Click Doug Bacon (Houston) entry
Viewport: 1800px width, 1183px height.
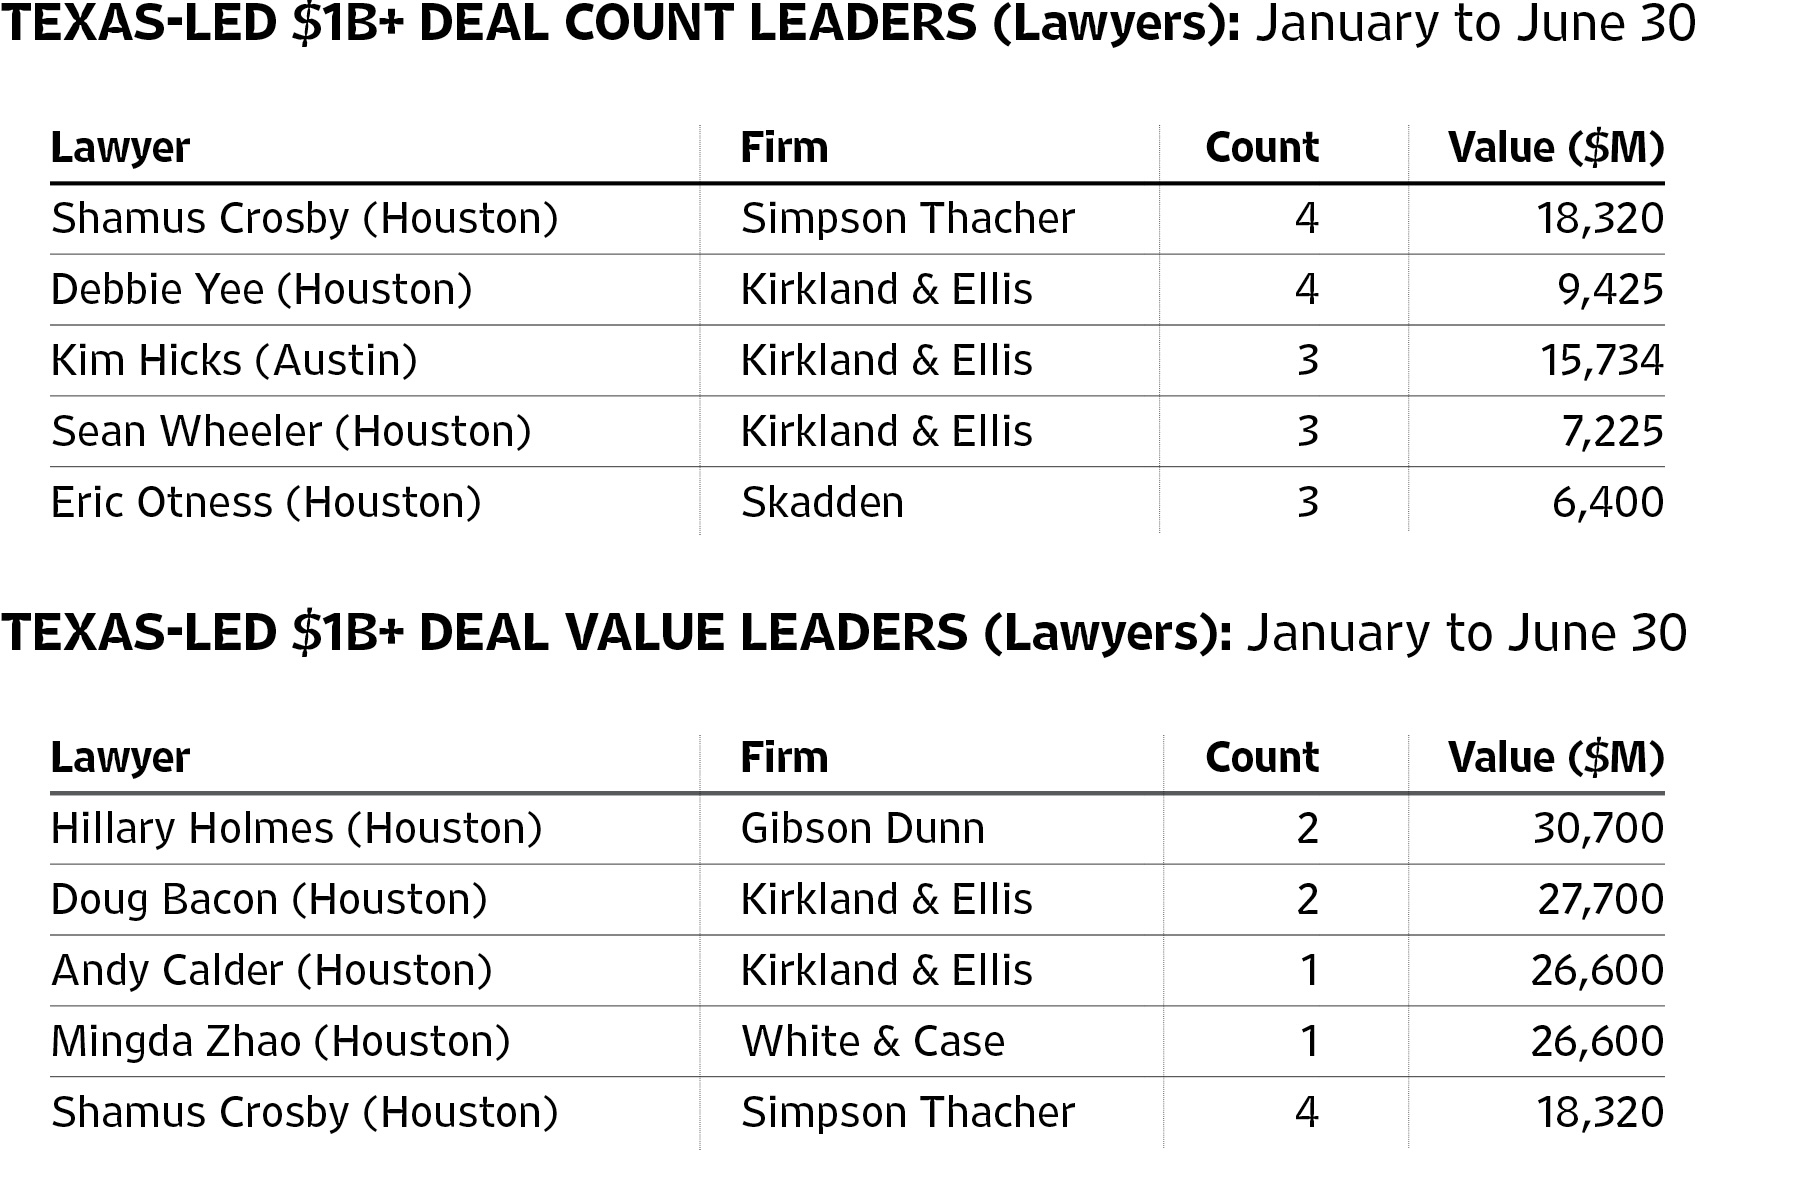click(x=269, y=900)
